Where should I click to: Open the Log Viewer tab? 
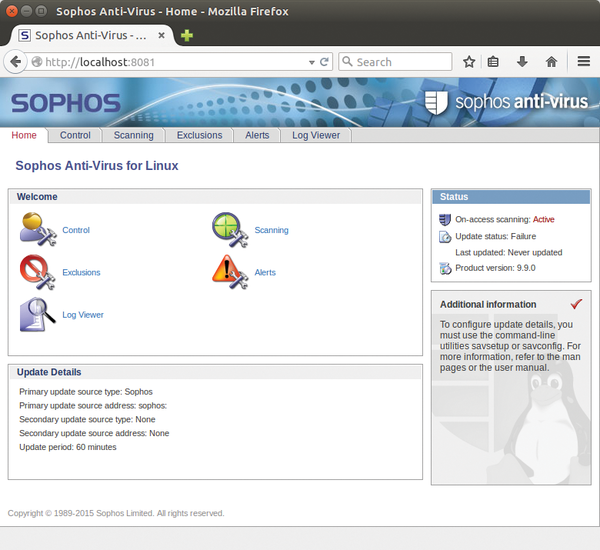[x=316, y=135]
